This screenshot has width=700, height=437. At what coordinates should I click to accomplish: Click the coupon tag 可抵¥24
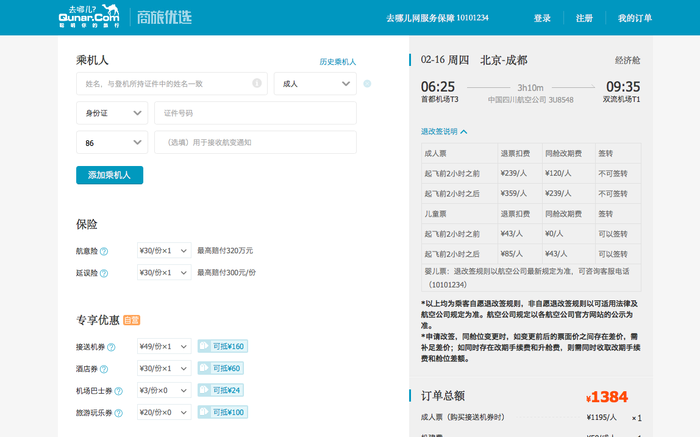pos(221,390)
